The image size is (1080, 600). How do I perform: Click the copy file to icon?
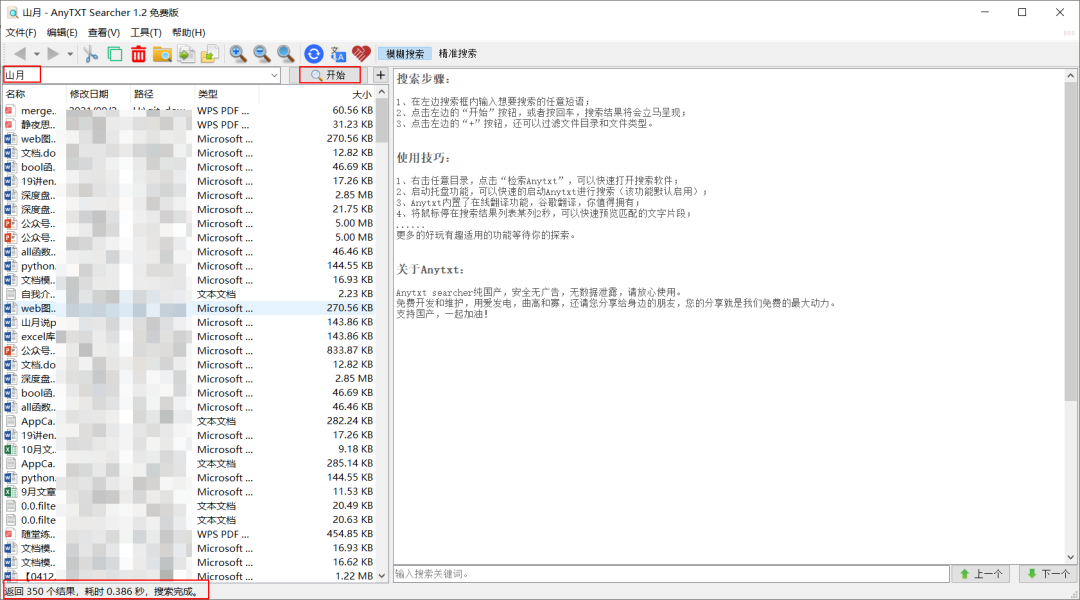click(x=186, y=54)
